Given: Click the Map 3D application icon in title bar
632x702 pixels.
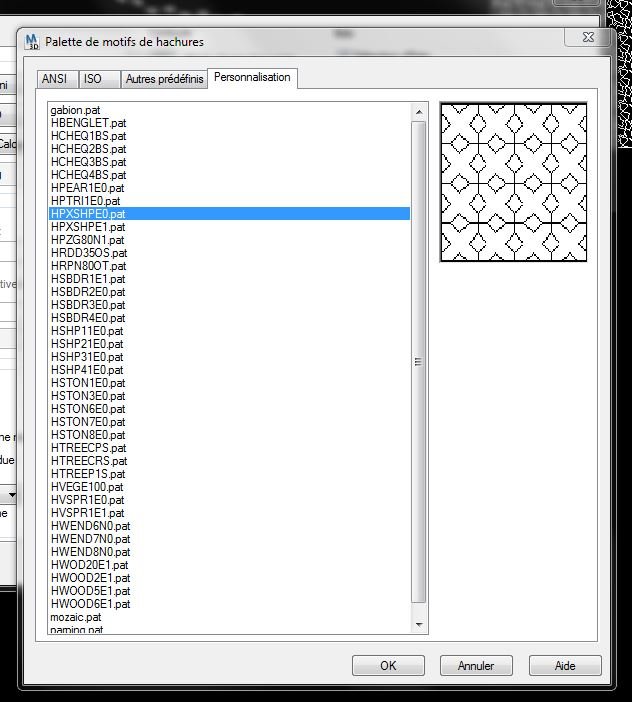Looking at the screenshot, I should click(x=32, y=42).
